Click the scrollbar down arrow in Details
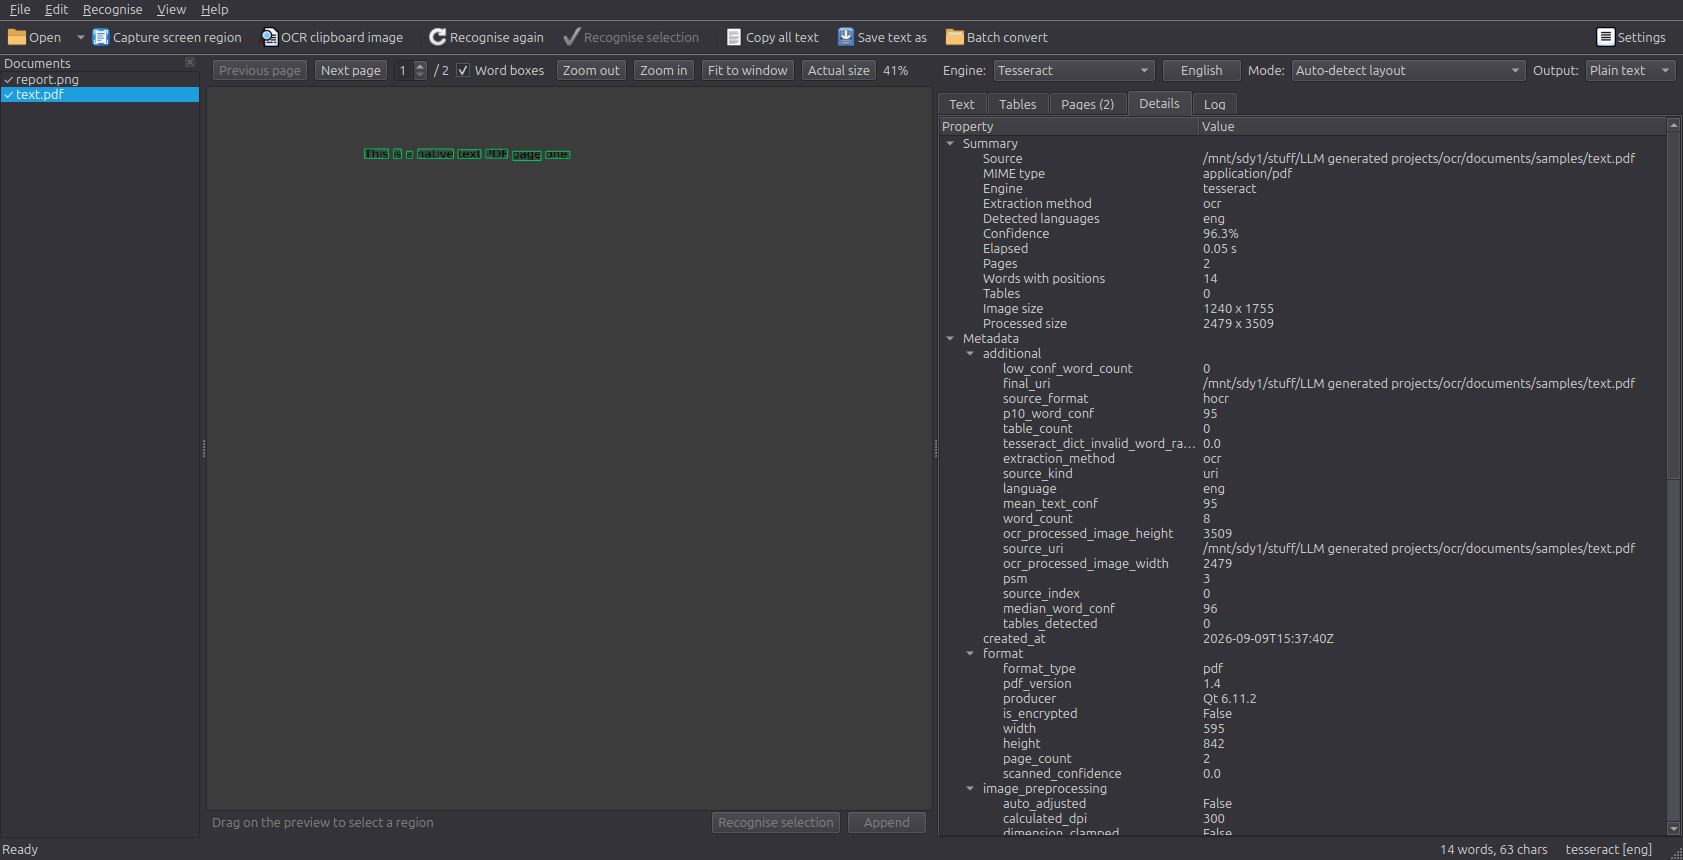 click(x=1673, y=829)
